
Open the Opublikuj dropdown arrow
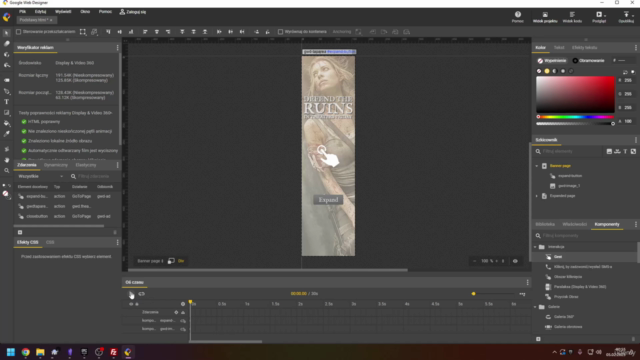[x=633, y=16]
